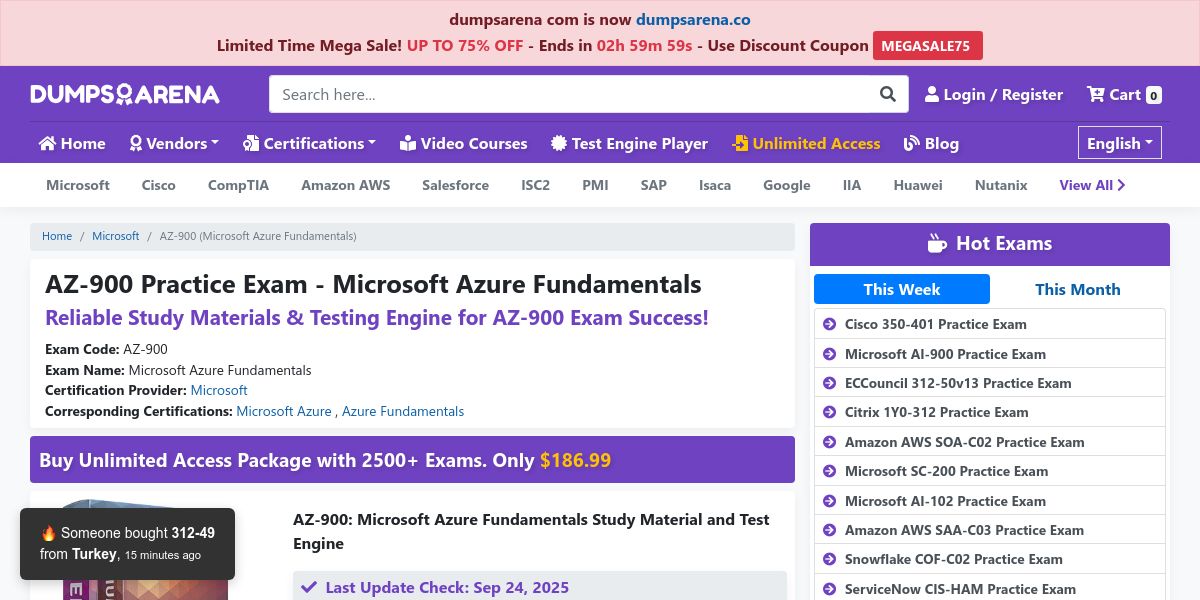Image resolution: width=1200 pixels, height=600 pixels.
Task: Click the arrow icon beside Amazon AWS SAA-C03
Action: click(x=829, y=530)
